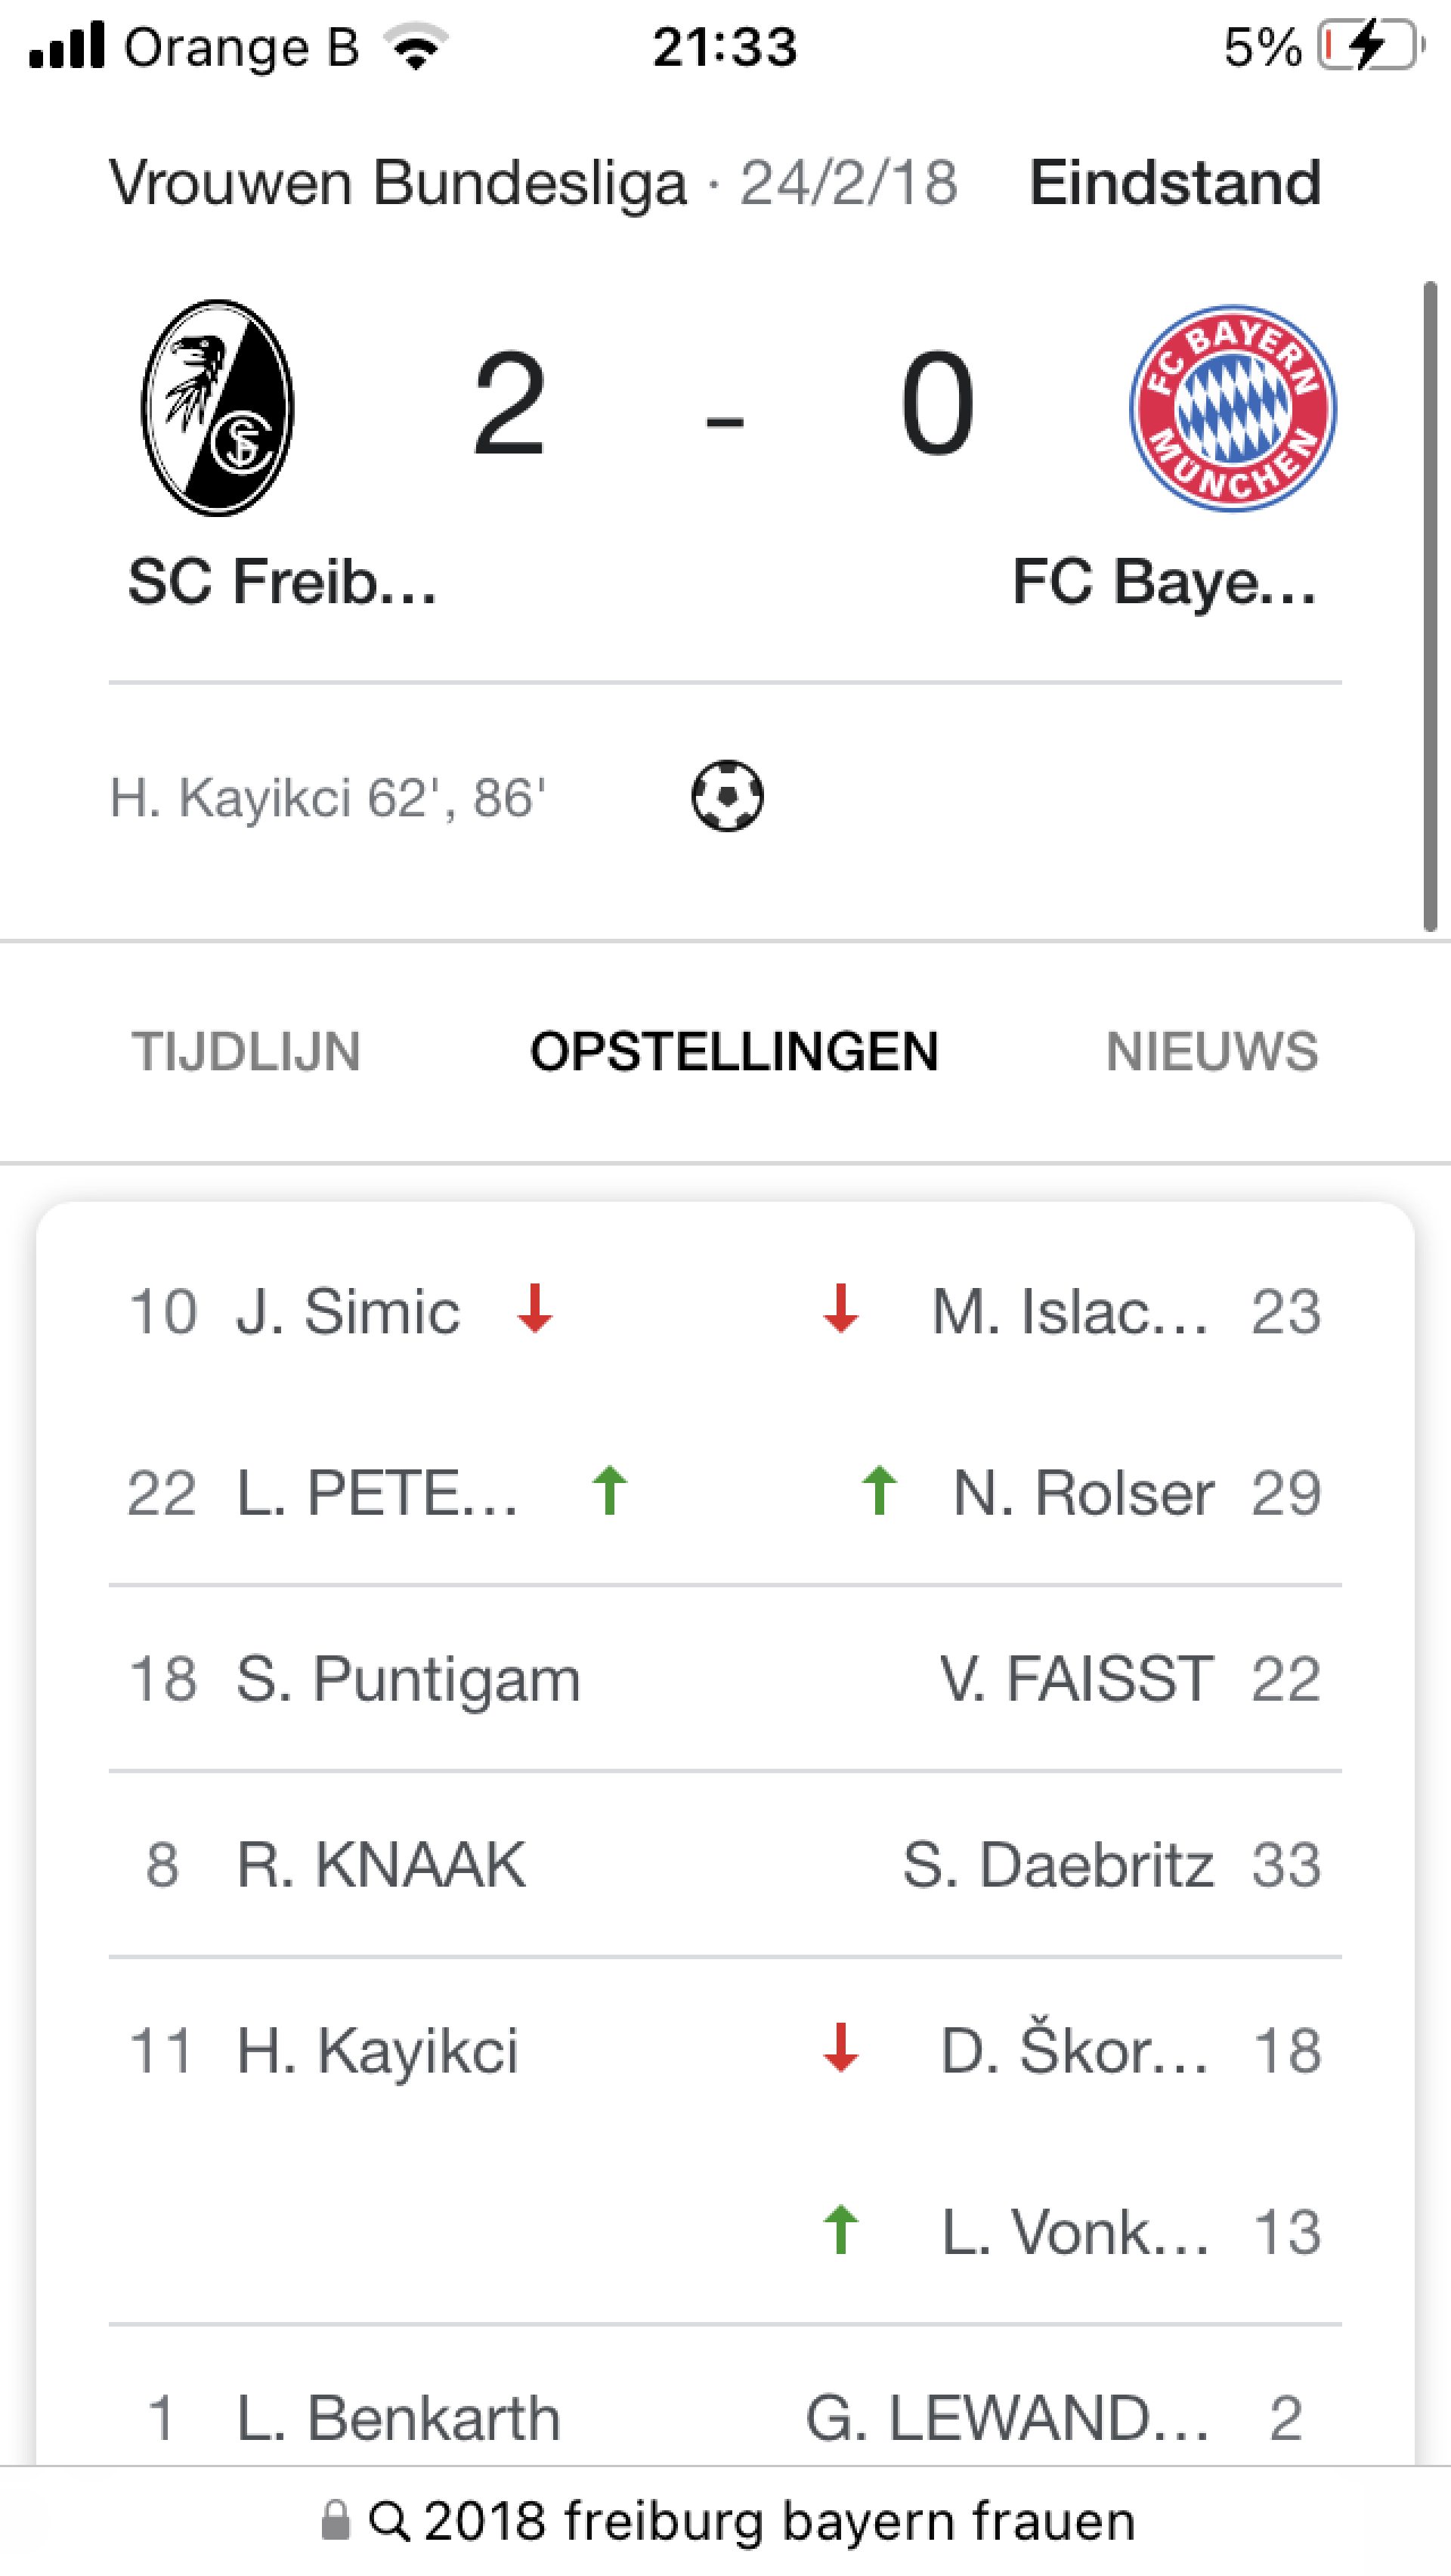
Task: Tap green arrow beside L. PETE…
Action: [x=609, y=1491]
